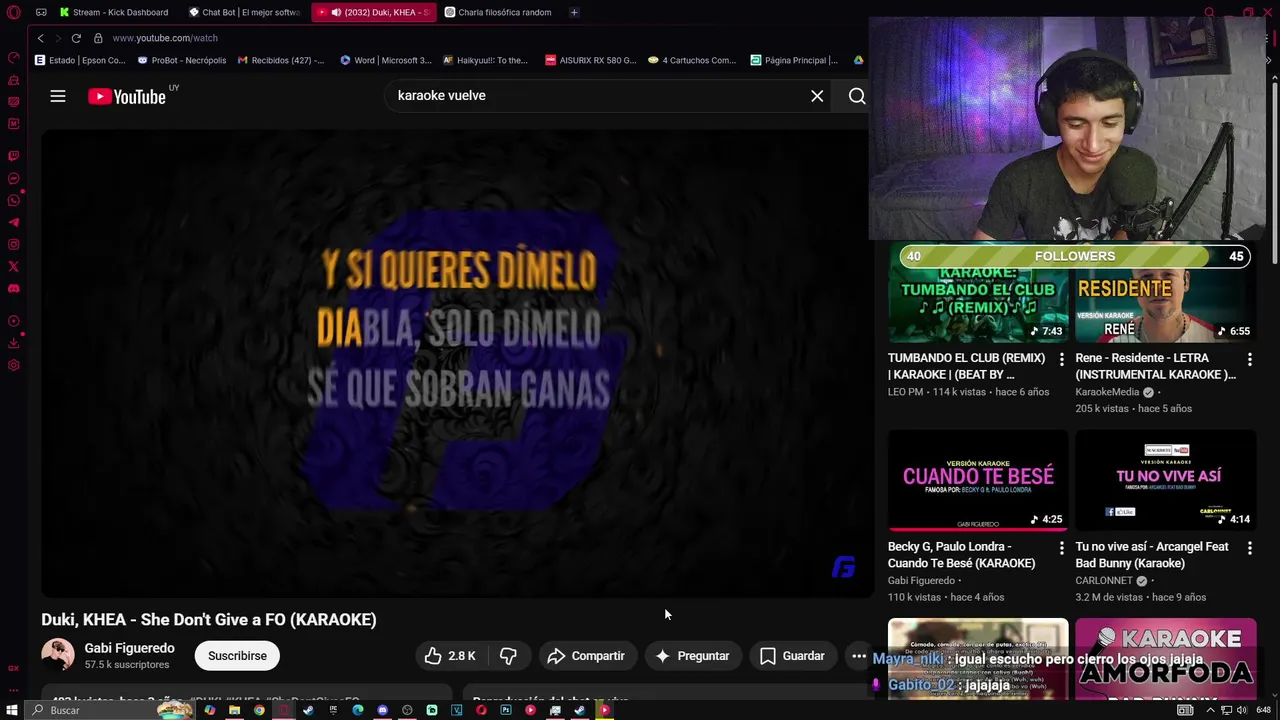This screenshot has height=720, width=1280.
Task: Like the video with 2.8 K likes
Action: (x=448, y=656)
